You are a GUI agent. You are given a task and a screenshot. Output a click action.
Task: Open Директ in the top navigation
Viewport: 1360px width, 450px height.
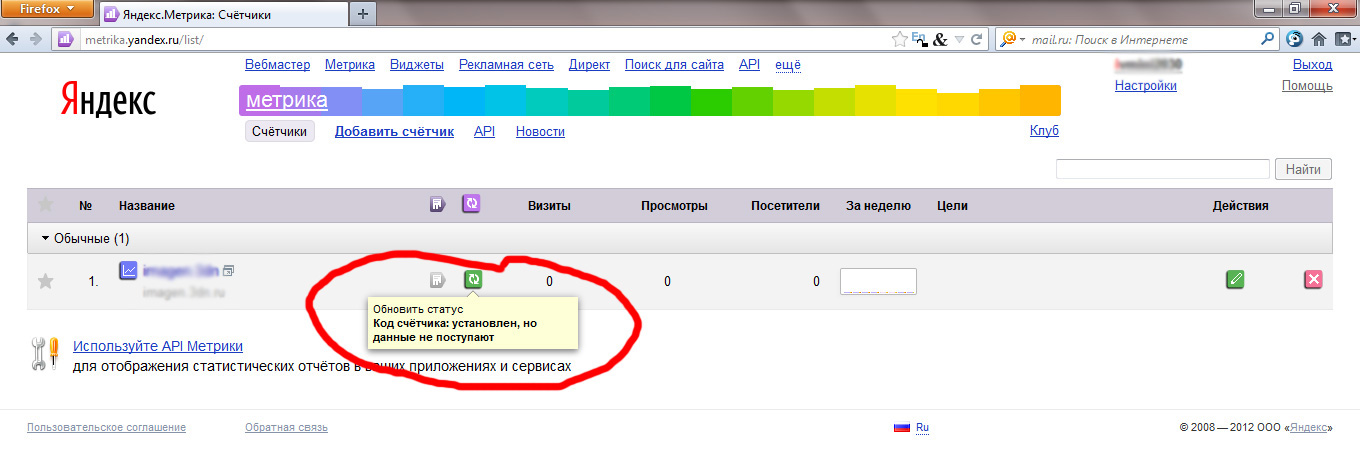589,64
